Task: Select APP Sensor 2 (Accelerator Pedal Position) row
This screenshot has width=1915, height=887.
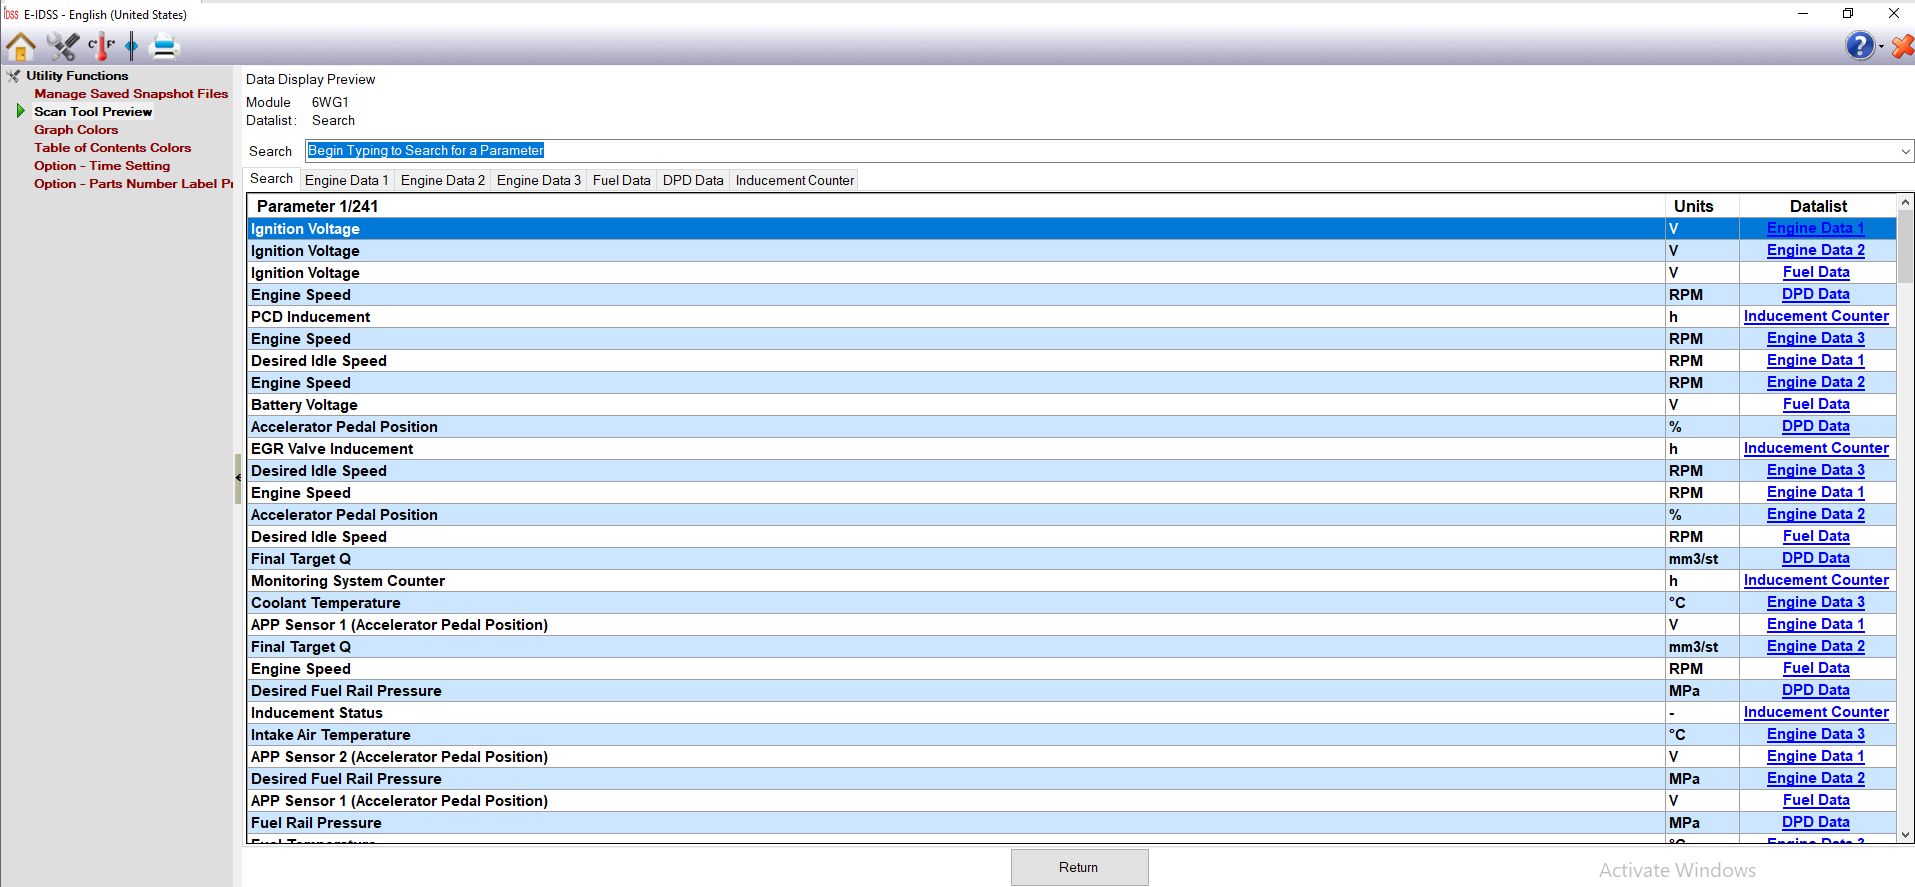Action: [x=1071, y=757]
